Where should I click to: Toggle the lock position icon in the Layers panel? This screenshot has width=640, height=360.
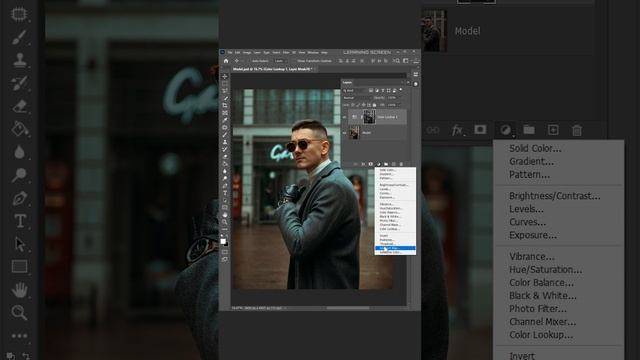pos(364,105)
